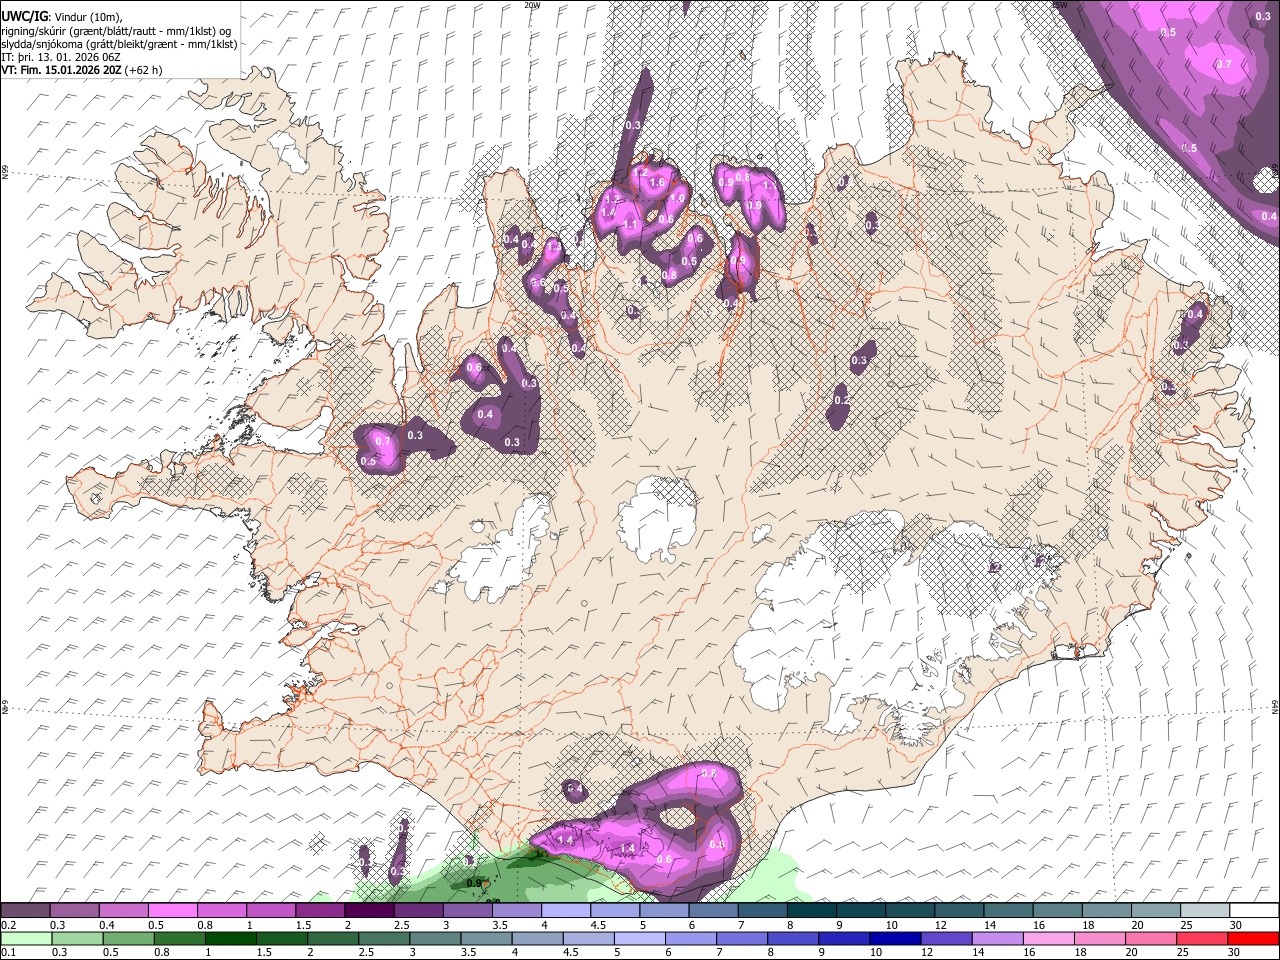Click the '0.4' value at the far right map edge
1280x960 pixels.
pos(1269,216)
